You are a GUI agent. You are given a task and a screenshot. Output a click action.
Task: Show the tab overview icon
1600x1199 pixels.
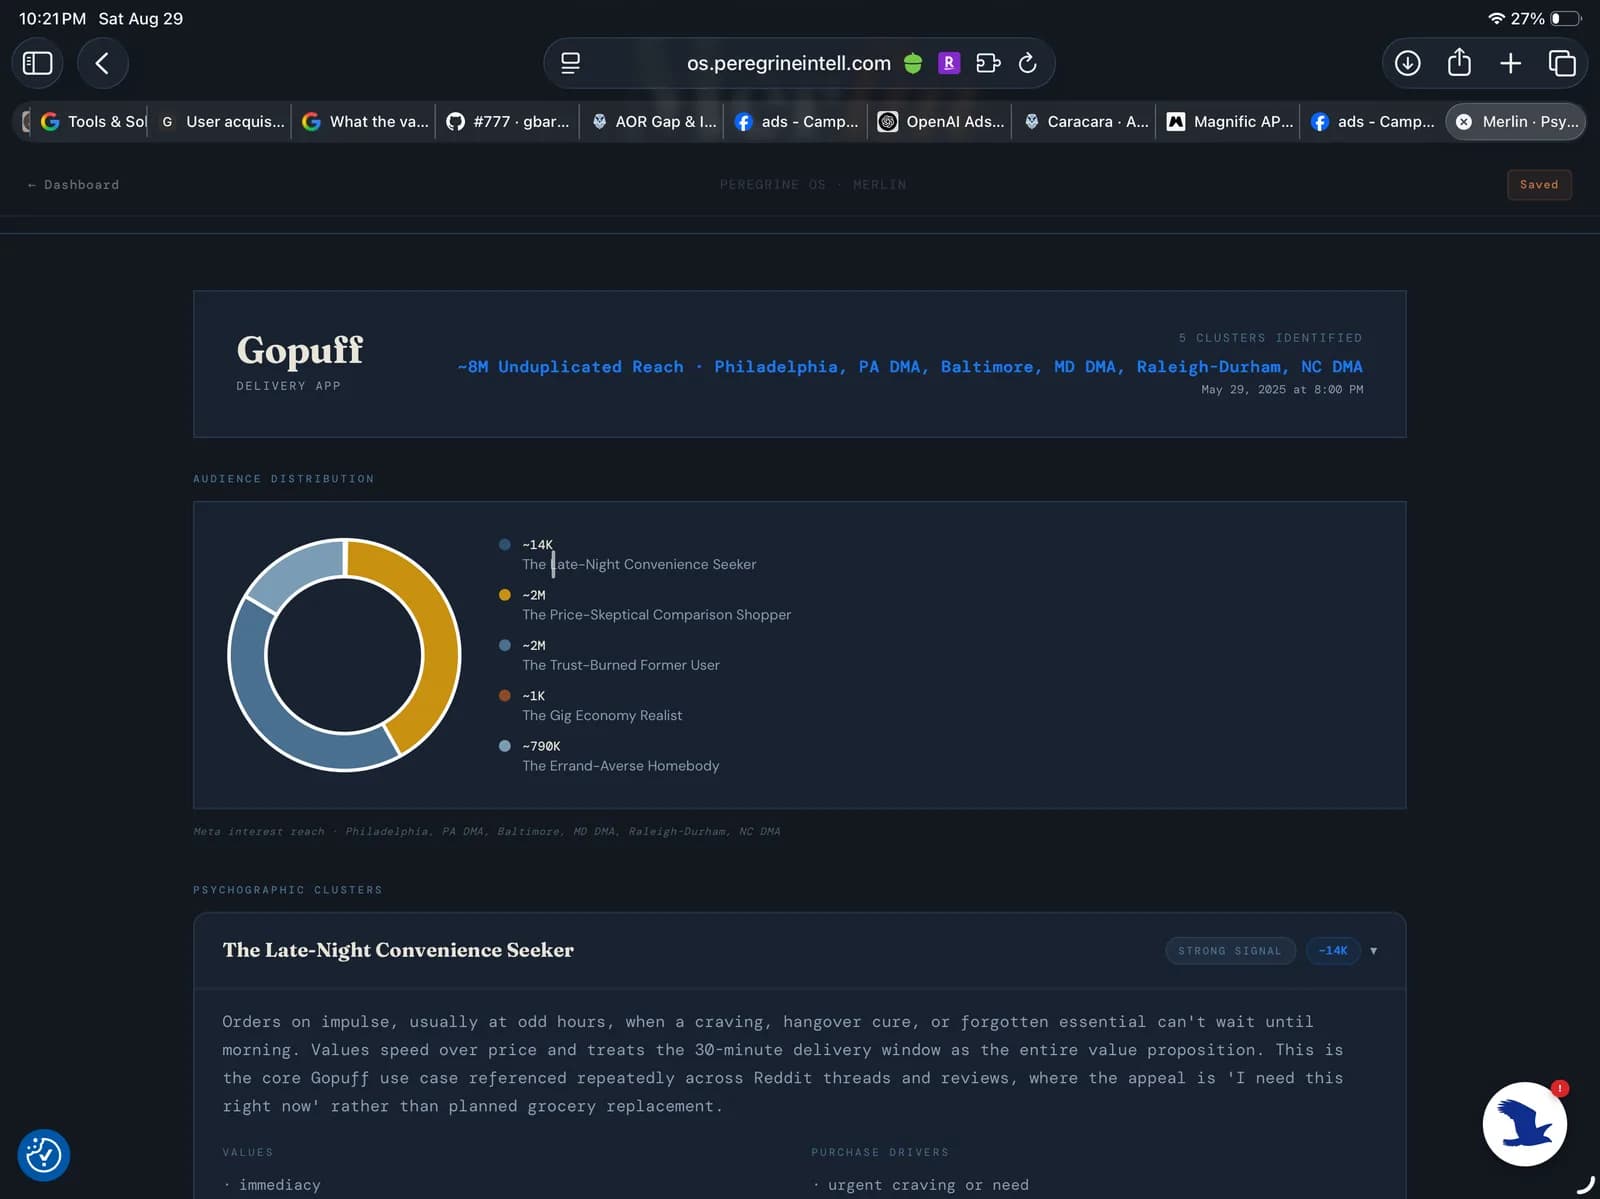[1562, 63]
